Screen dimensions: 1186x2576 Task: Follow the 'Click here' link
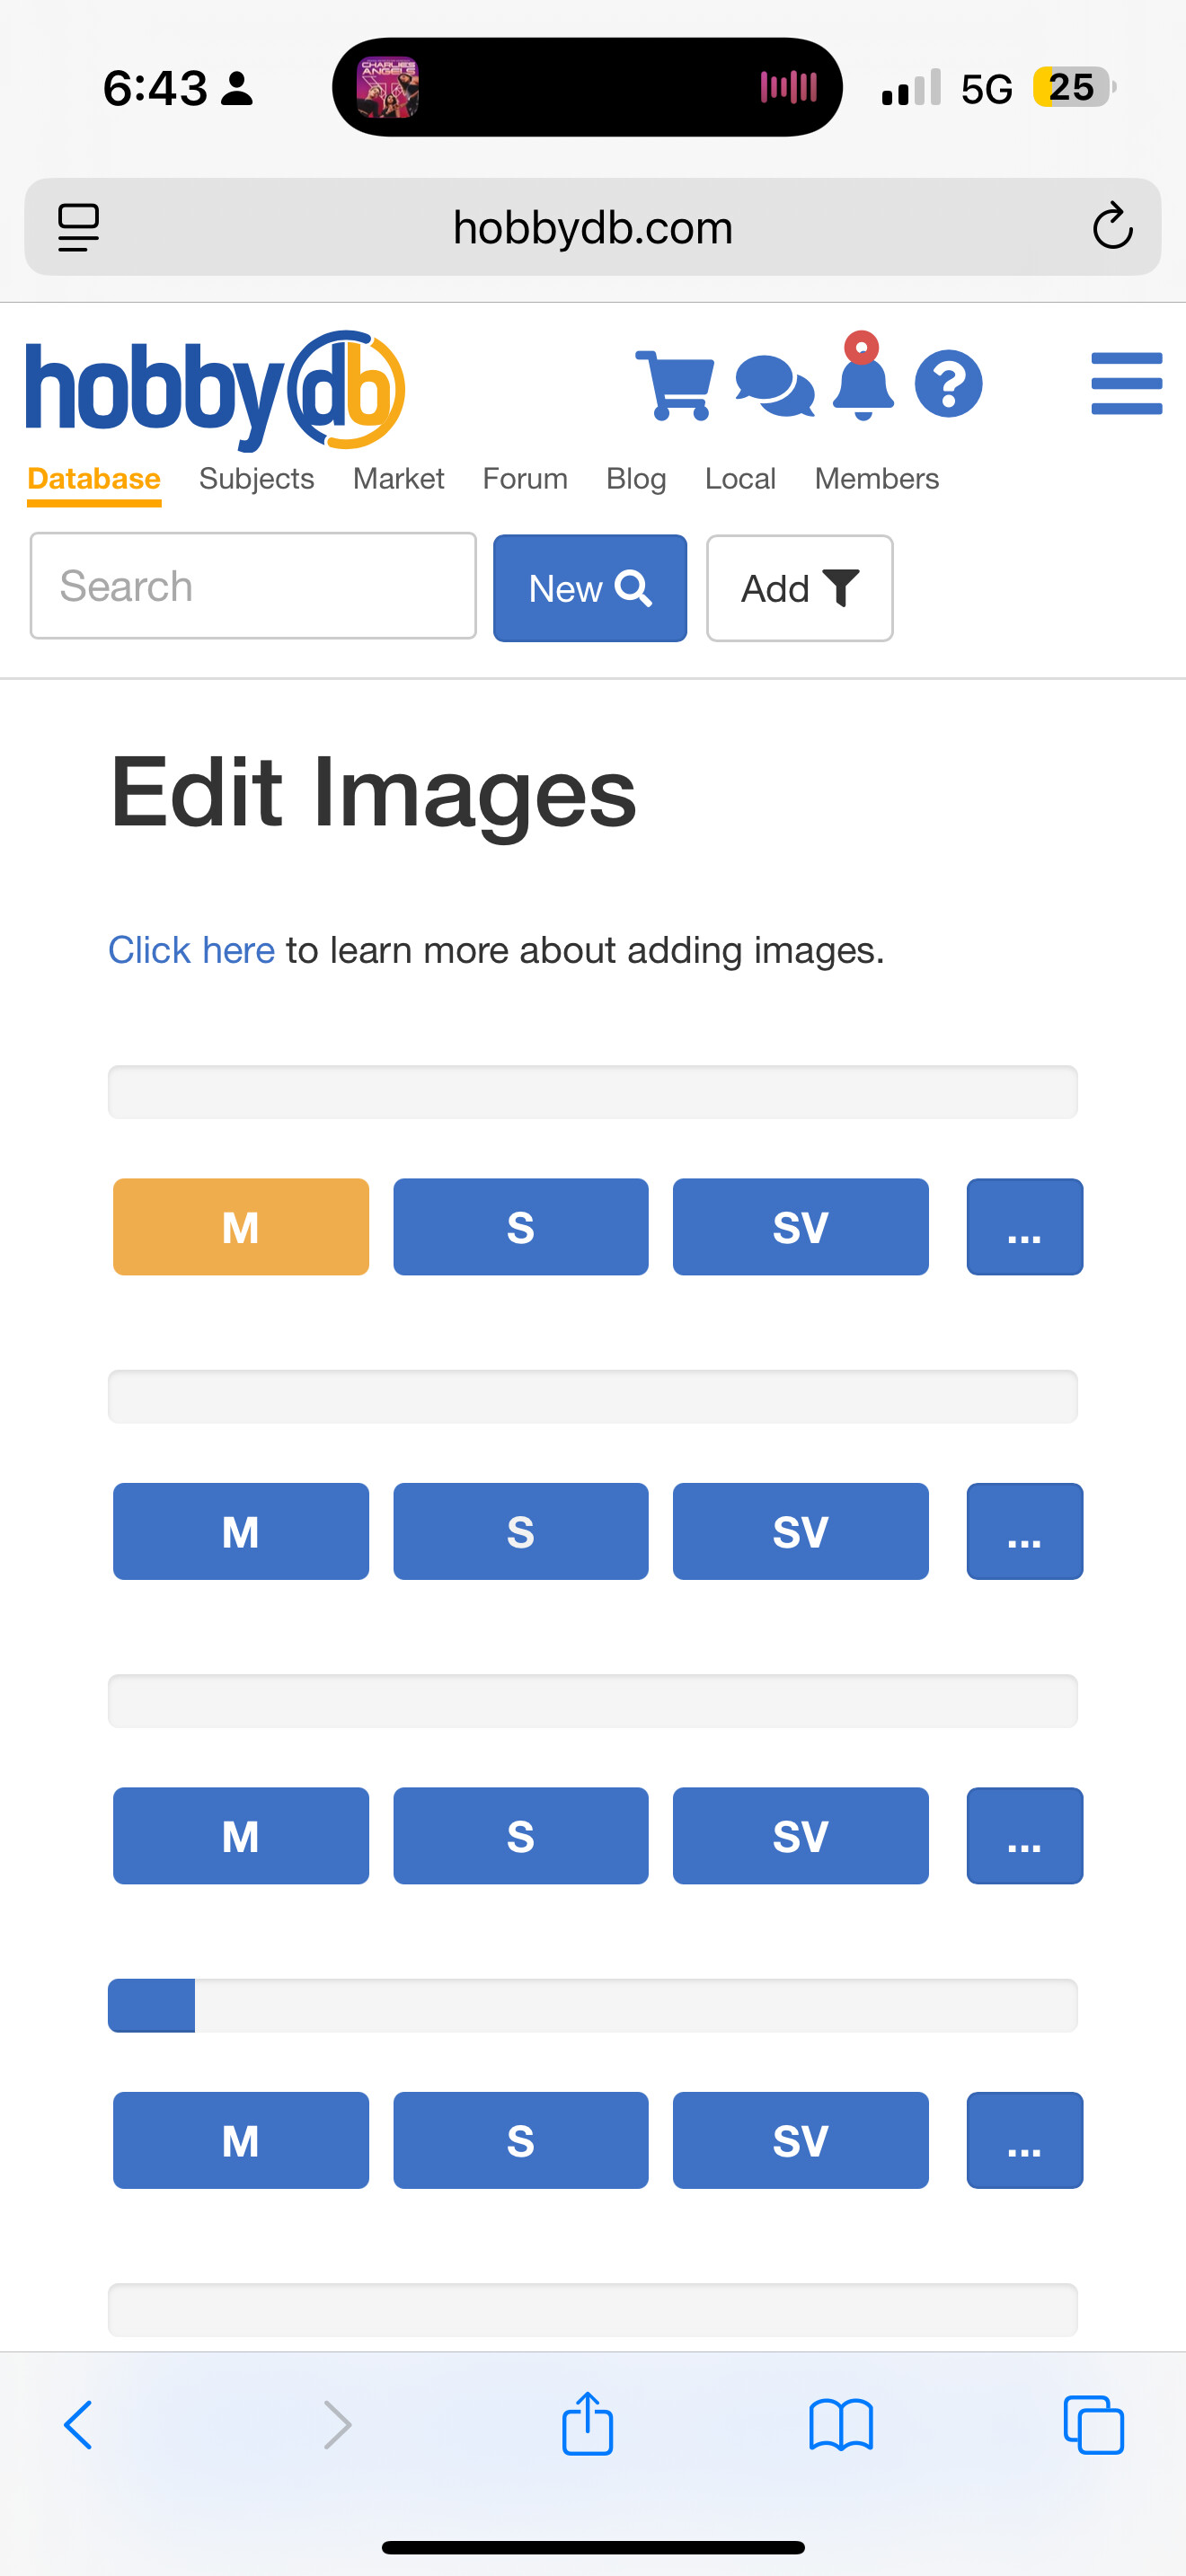point(191,950)
